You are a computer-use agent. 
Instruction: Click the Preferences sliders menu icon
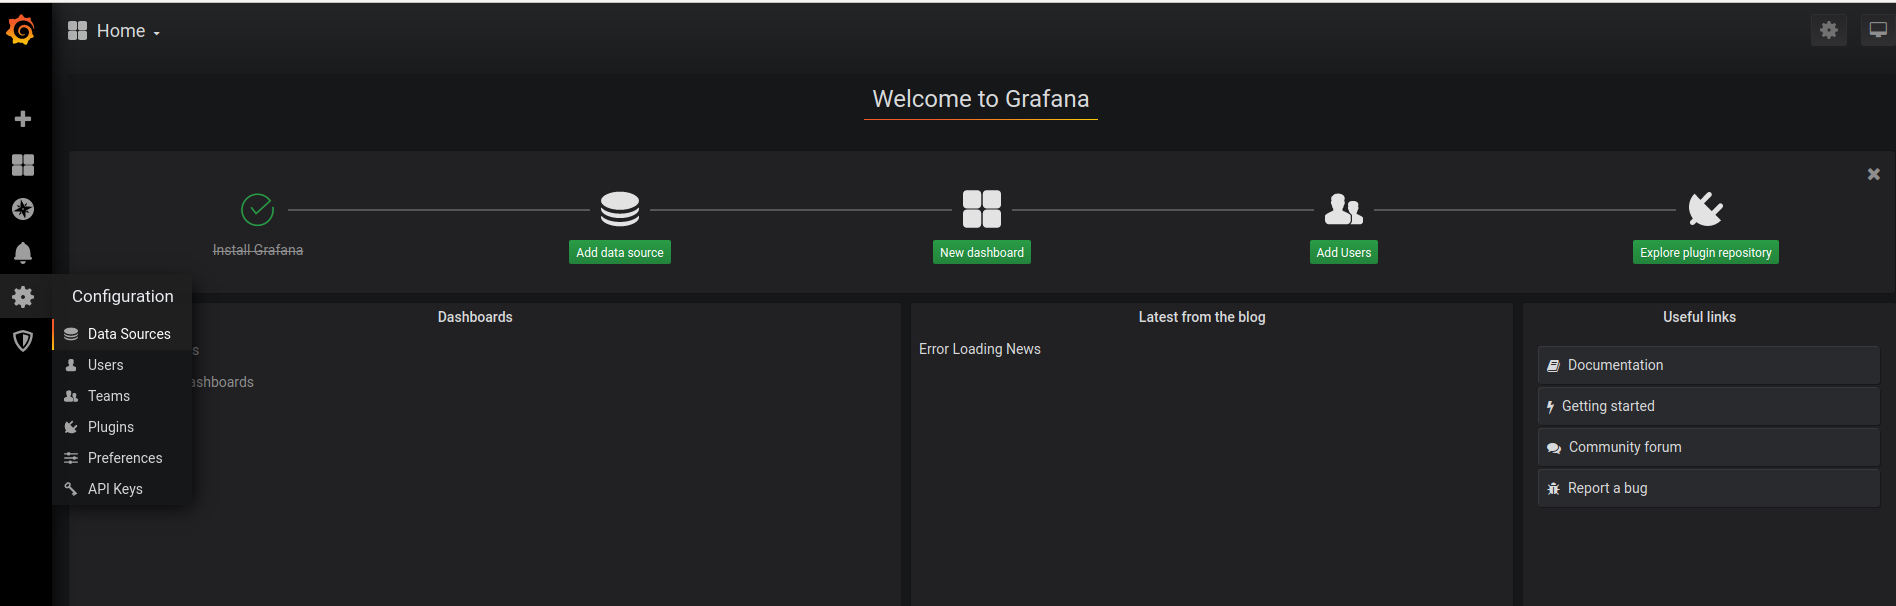[x=71, y=458]
